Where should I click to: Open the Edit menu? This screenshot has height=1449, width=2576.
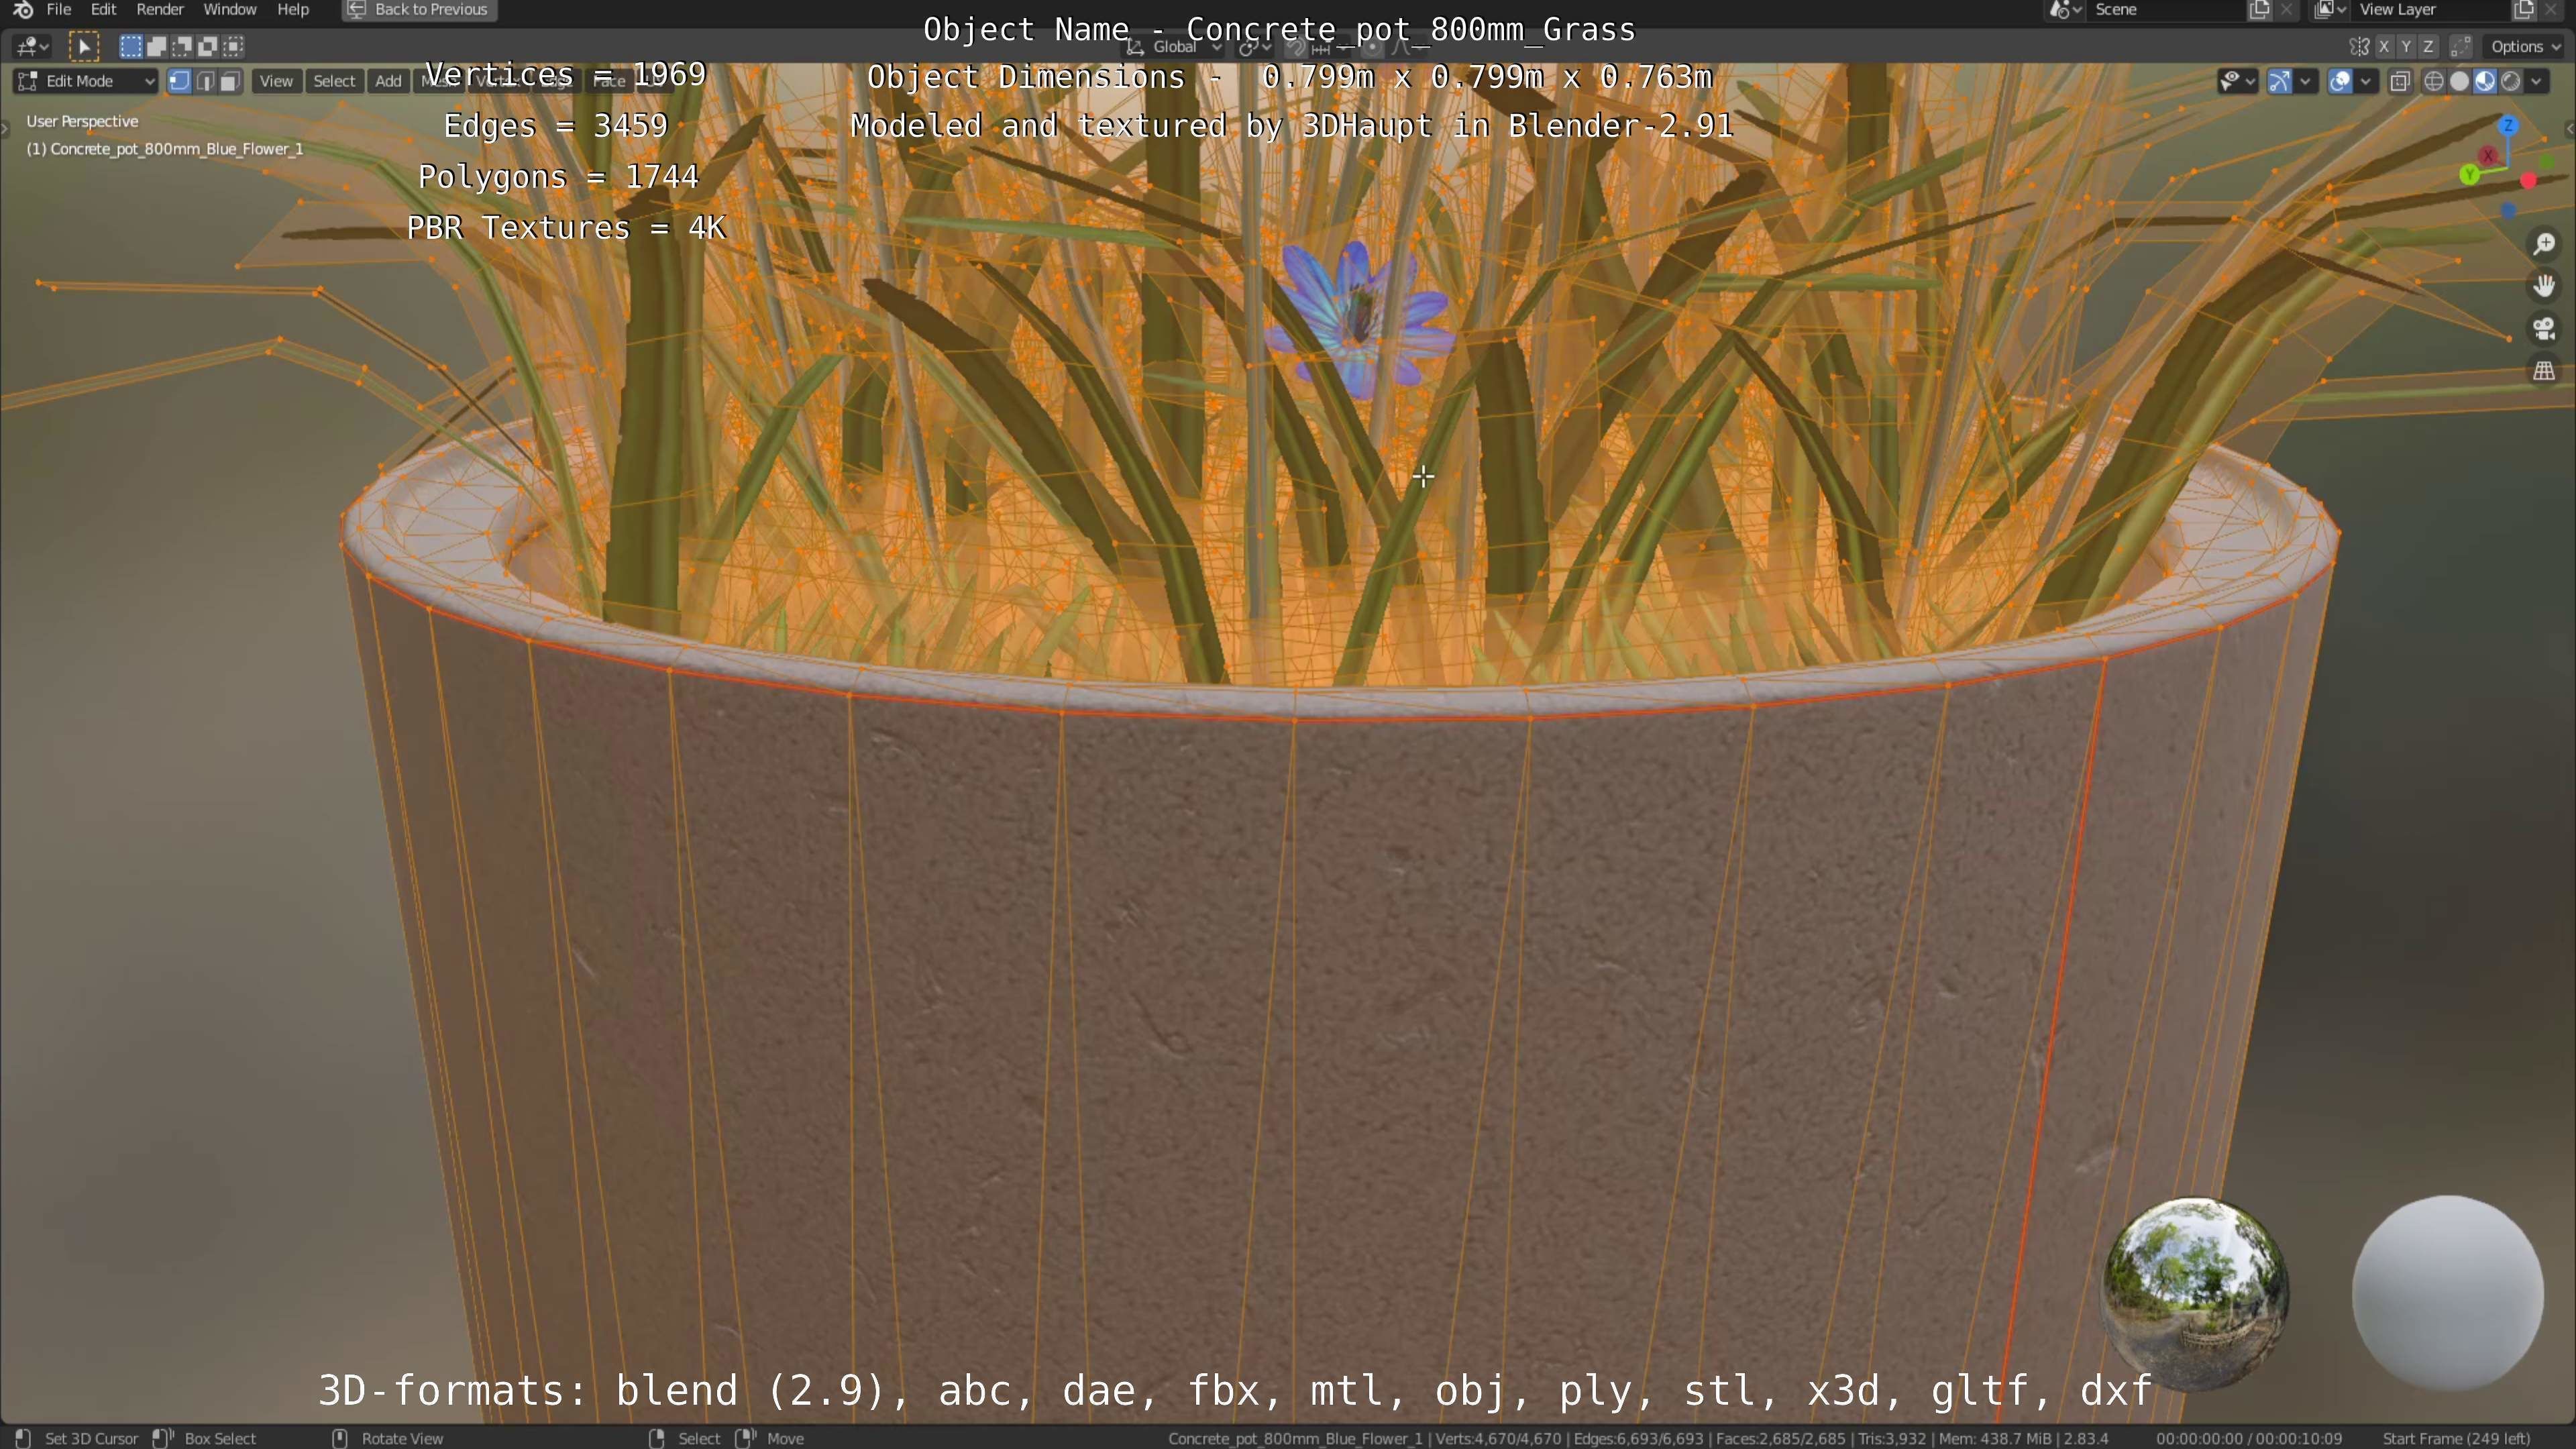coord(104,10)
